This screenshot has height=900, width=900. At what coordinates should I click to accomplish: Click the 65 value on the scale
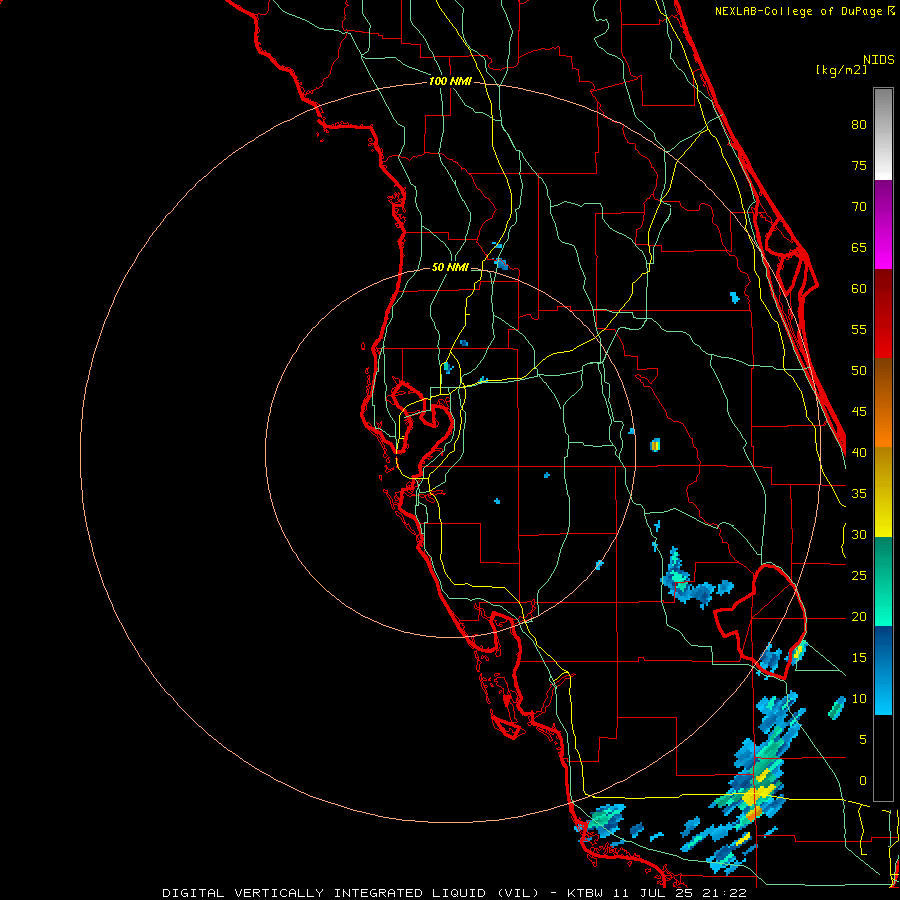coord(859,248)
